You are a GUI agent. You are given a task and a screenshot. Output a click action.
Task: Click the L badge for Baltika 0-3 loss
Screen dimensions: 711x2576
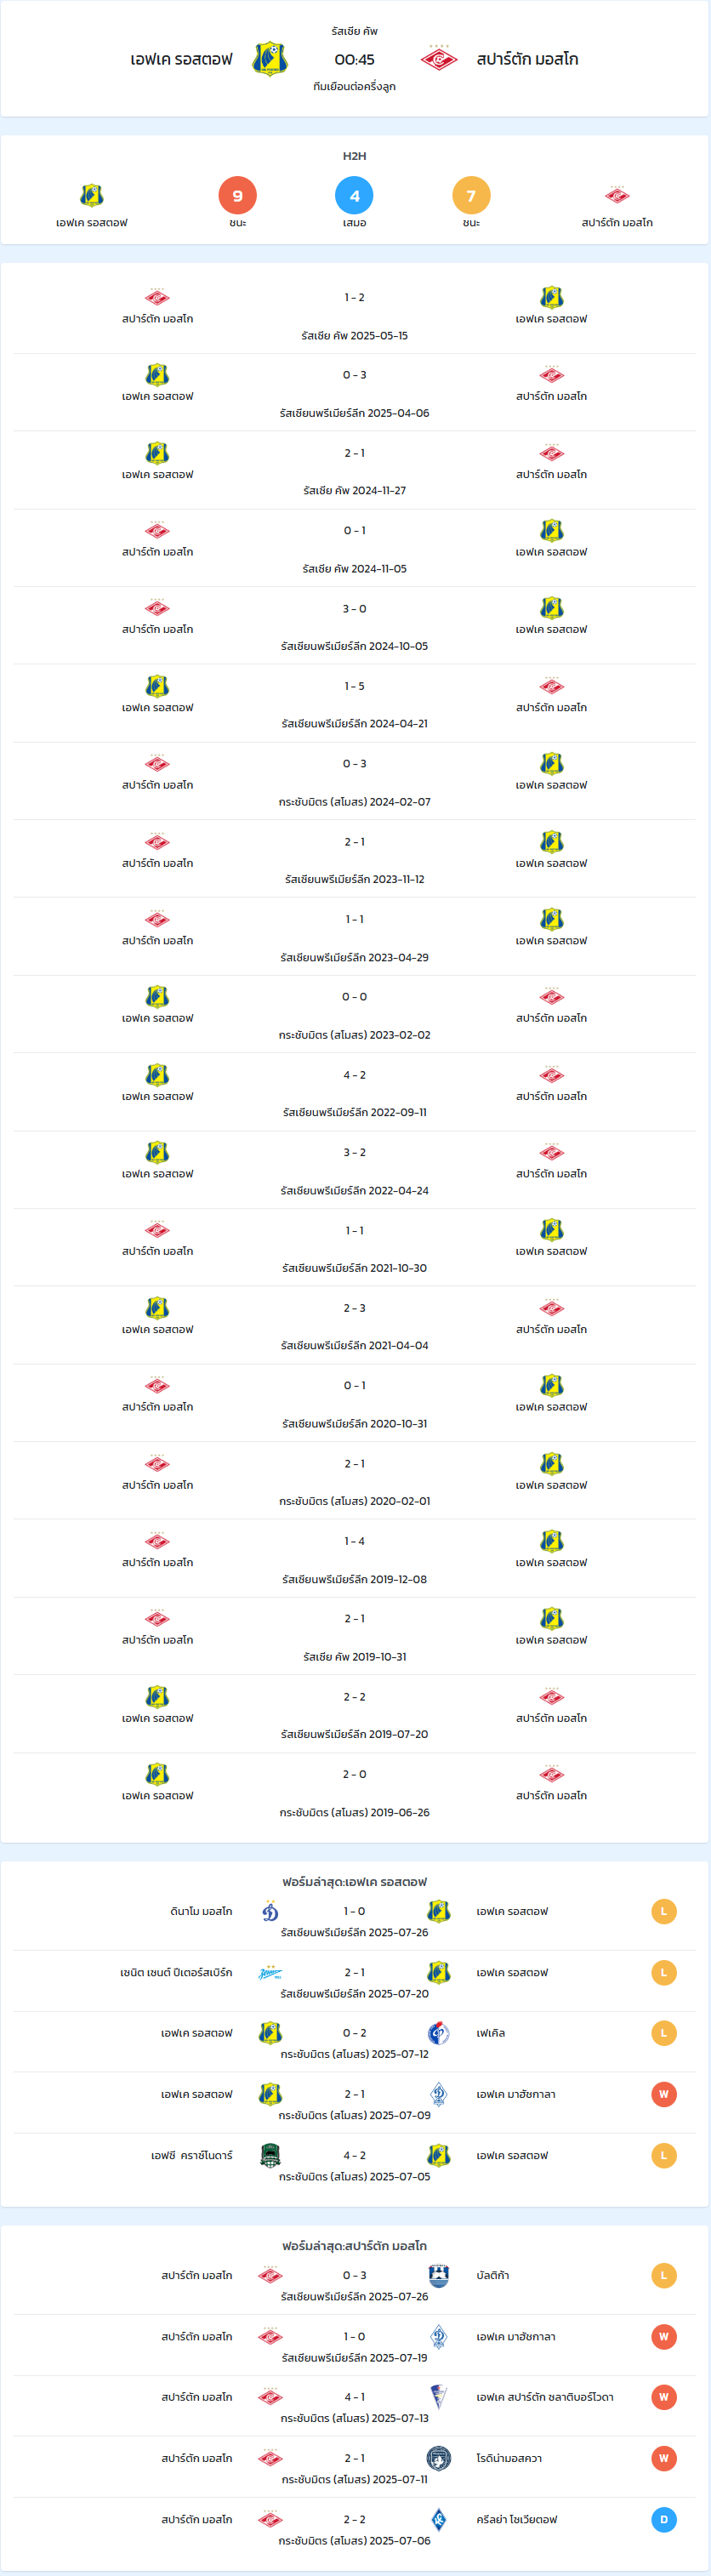pyautogui.click(x=663, y=2275)
